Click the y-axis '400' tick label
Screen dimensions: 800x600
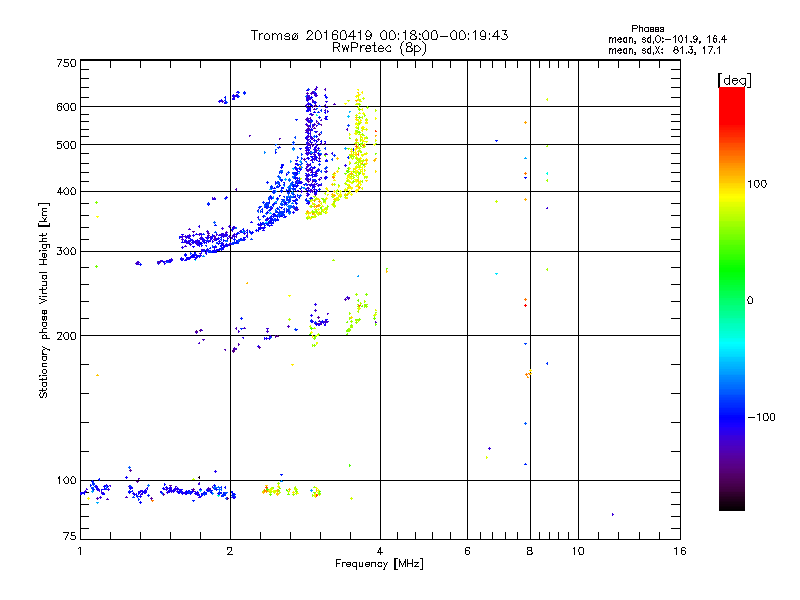pyautogui.click(x=66, y=192)
